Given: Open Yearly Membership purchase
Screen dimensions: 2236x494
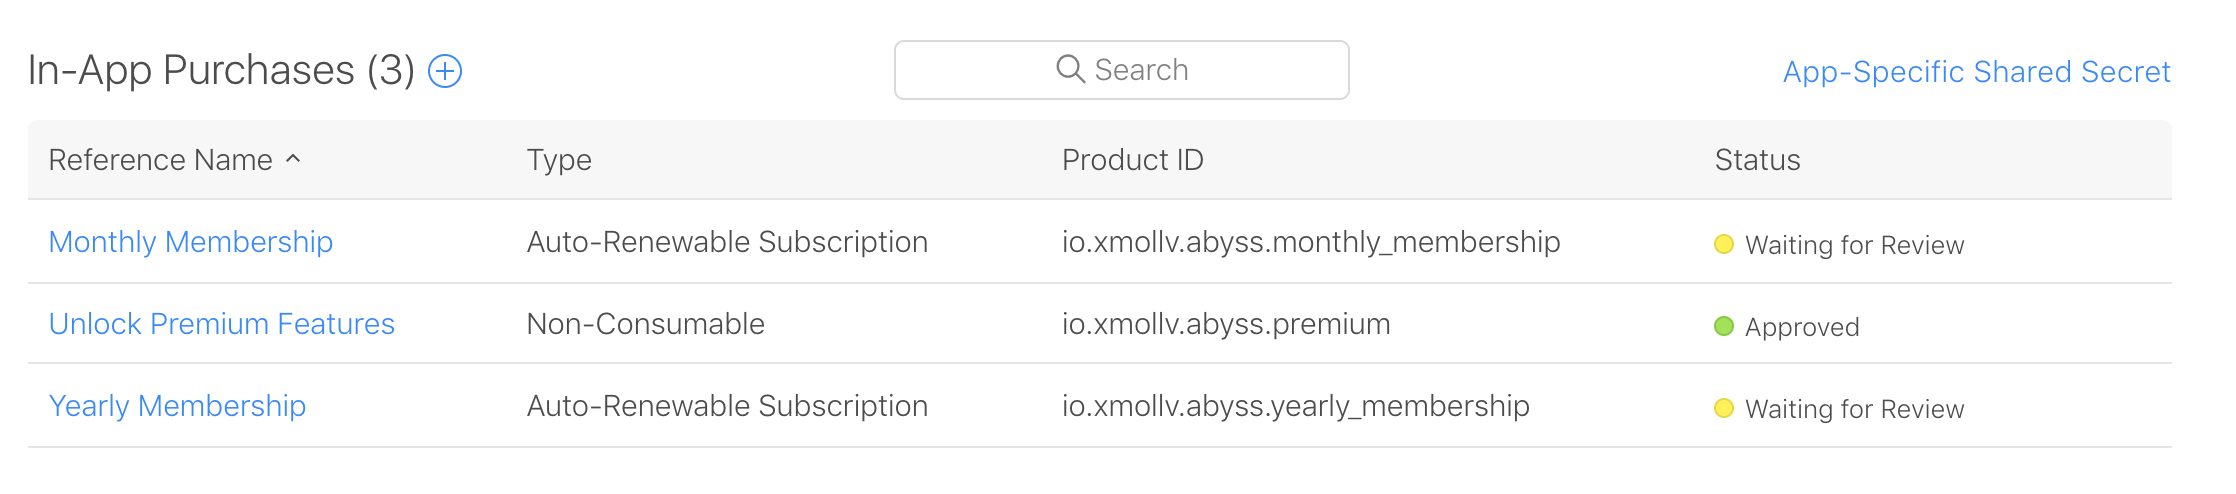Looking at the screenshot, I should click(178, 406).
